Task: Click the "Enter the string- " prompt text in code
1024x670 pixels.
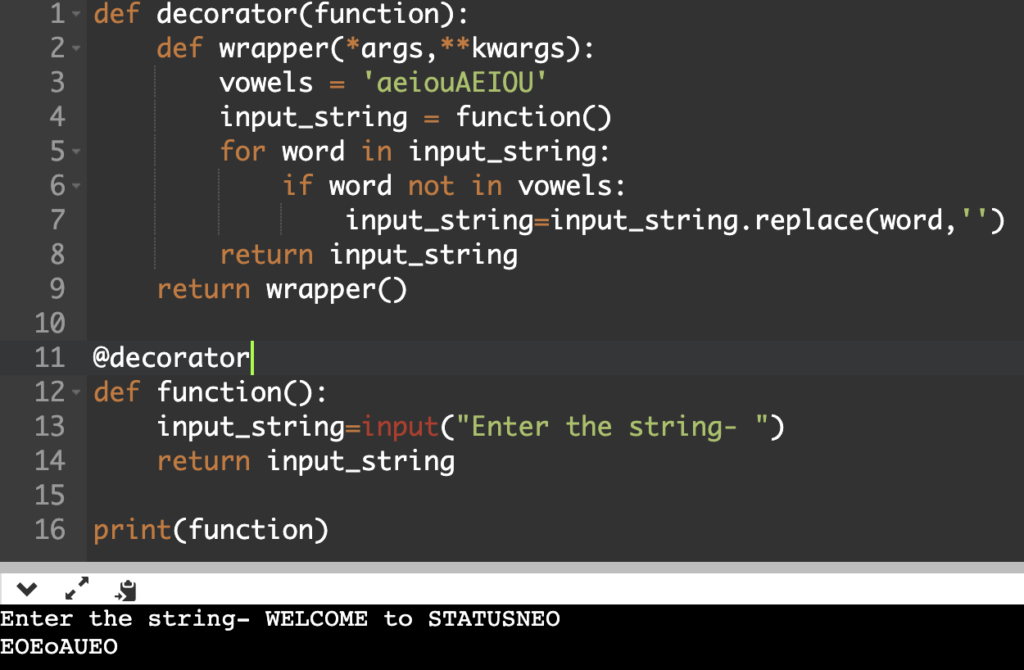Action: coord(613,427)
